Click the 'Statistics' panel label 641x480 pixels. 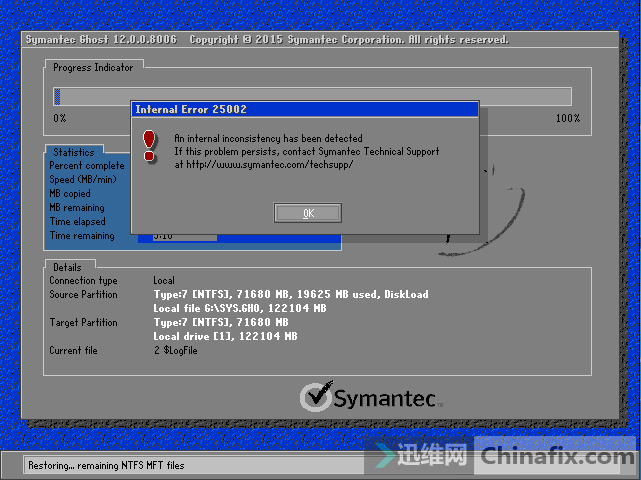pos(74,152)
